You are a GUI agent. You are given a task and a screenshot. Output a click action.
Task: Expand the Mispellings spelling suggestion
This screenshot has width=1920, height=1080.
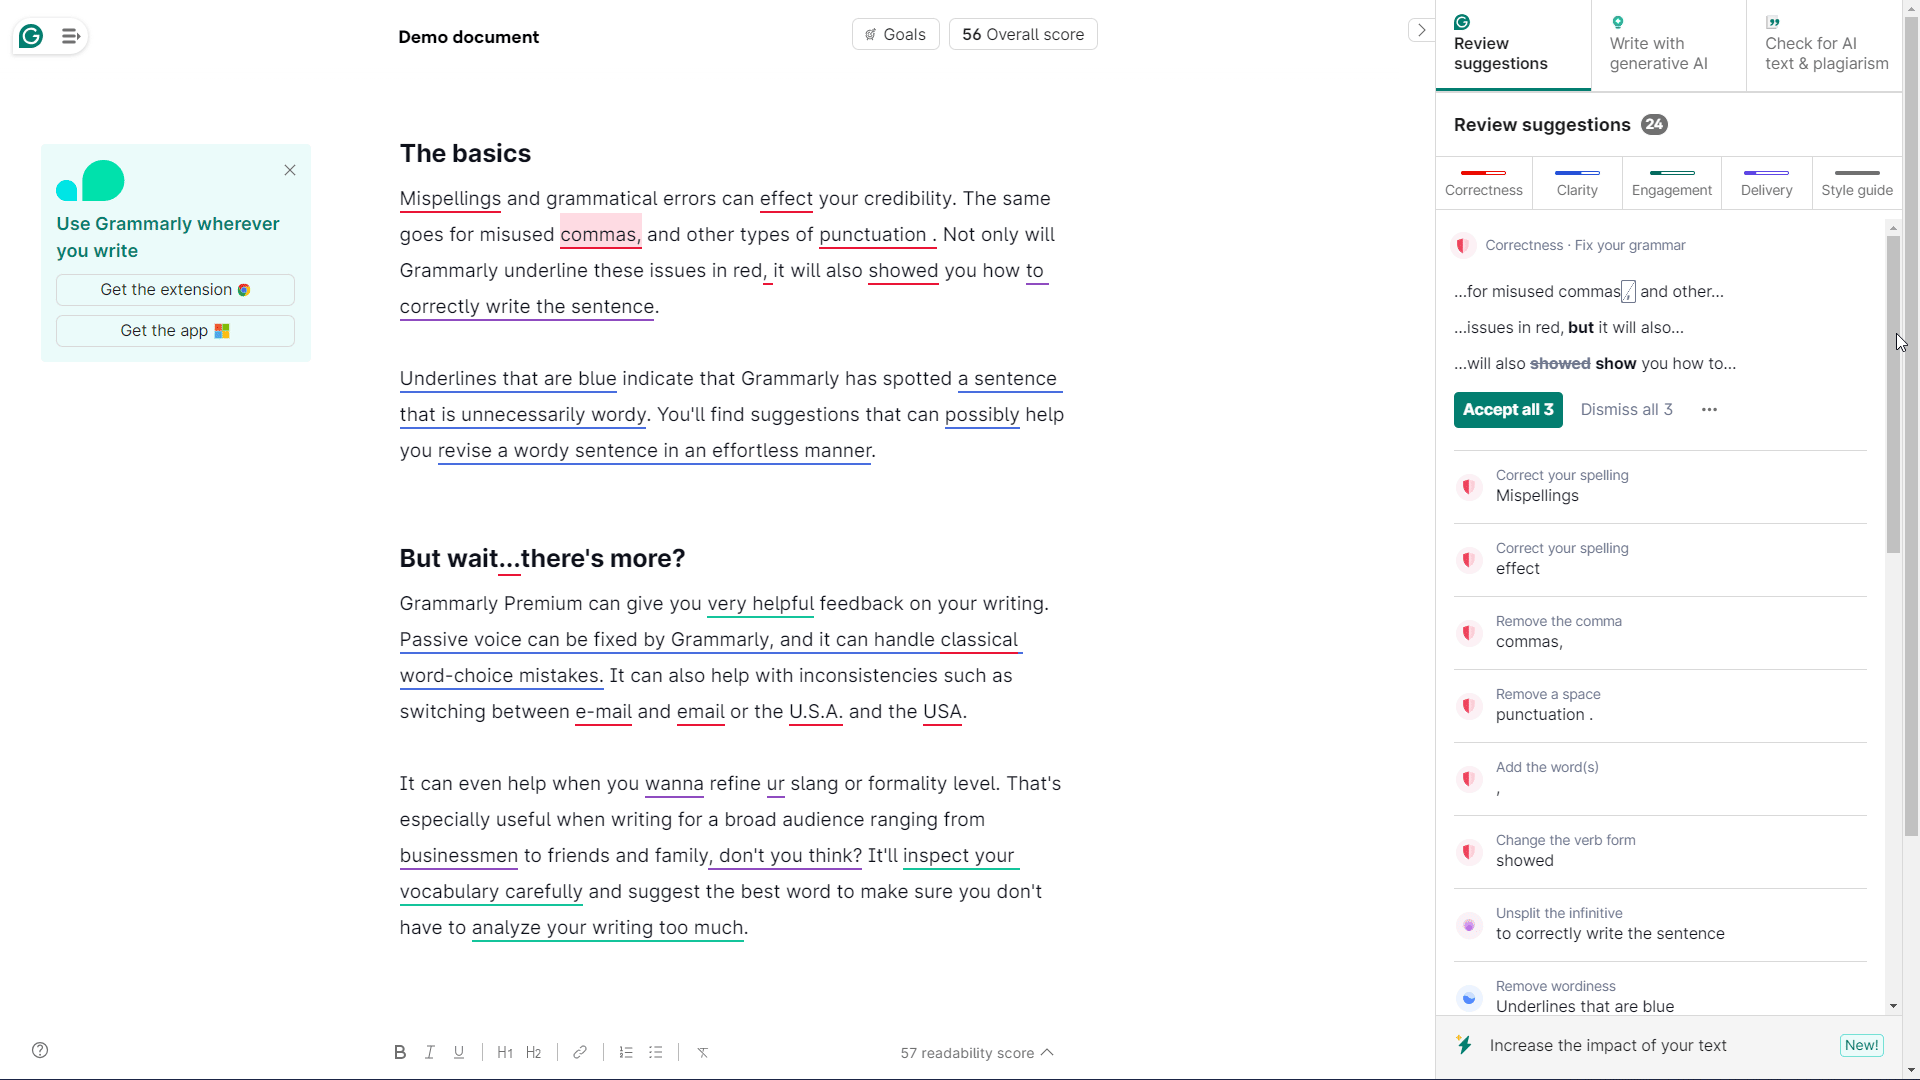pos(1660,487)
